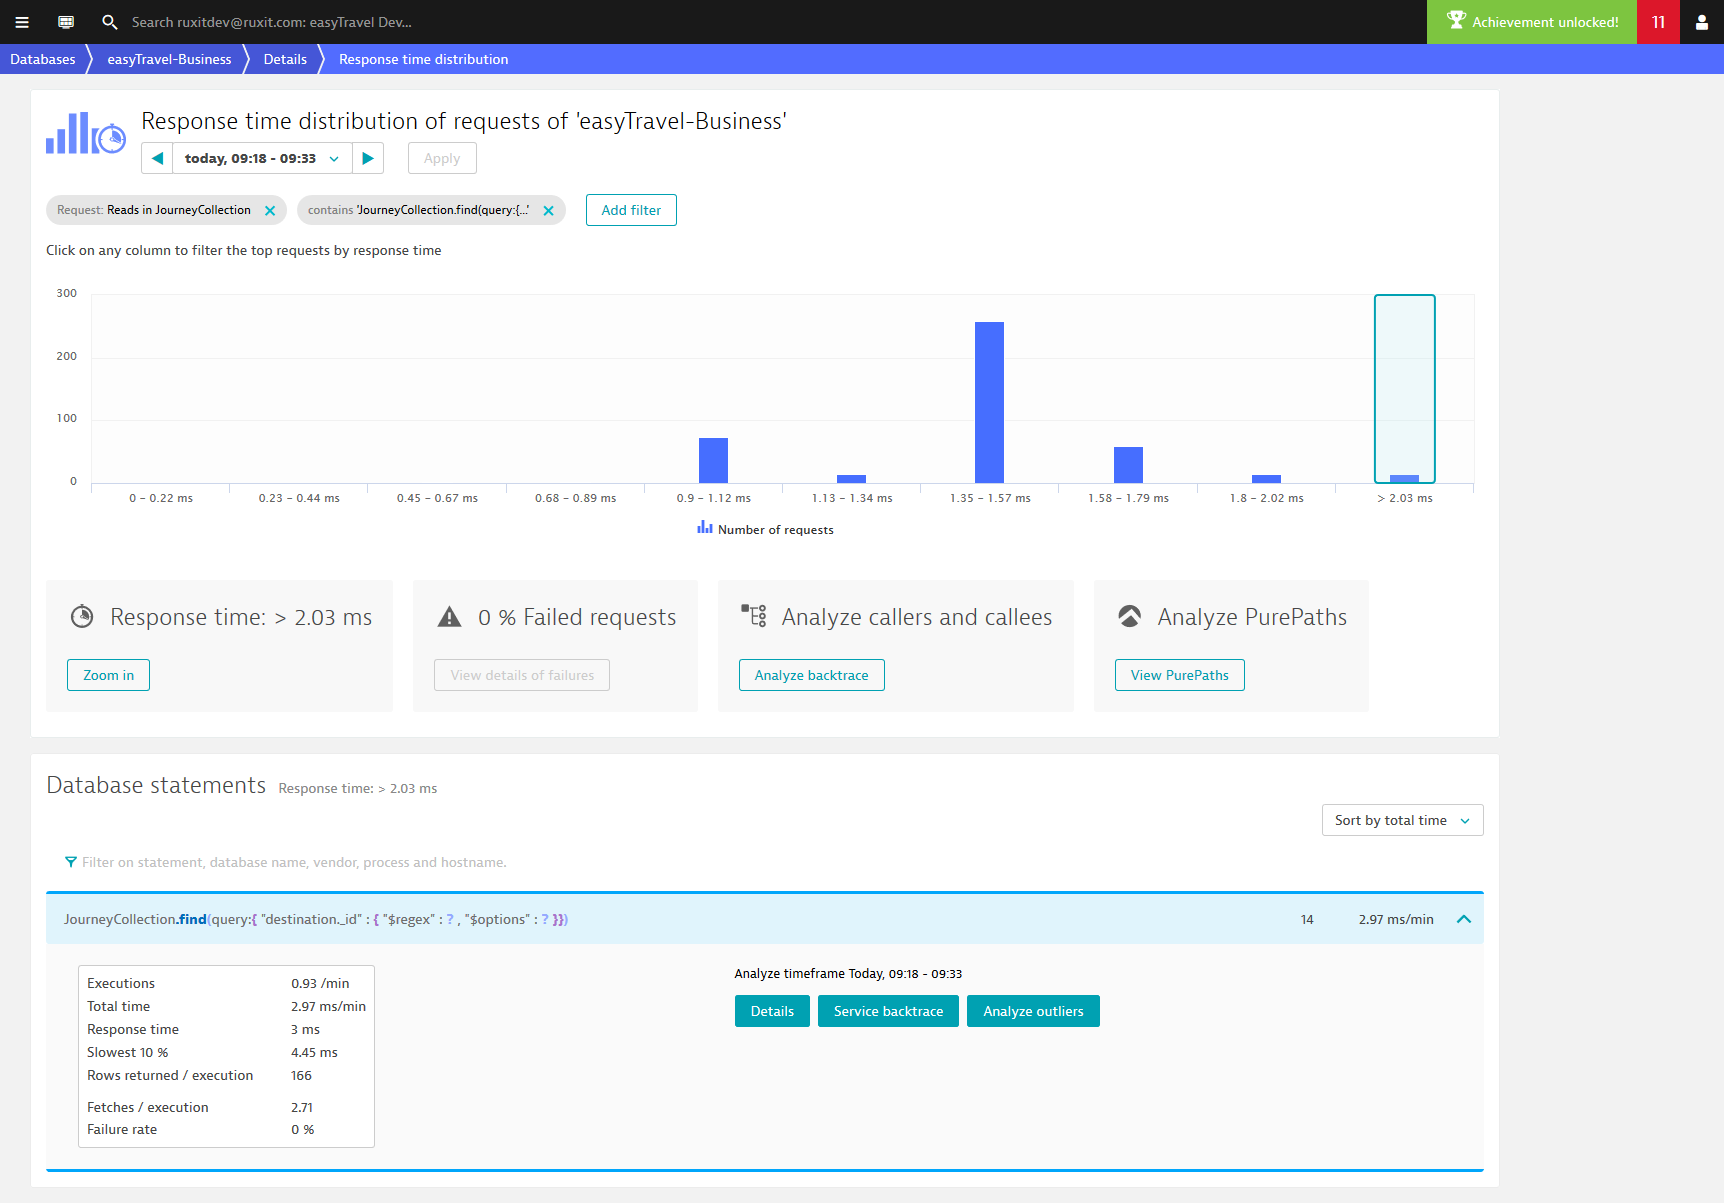Click the JourneyCollection.find statement text

(316, 919)
